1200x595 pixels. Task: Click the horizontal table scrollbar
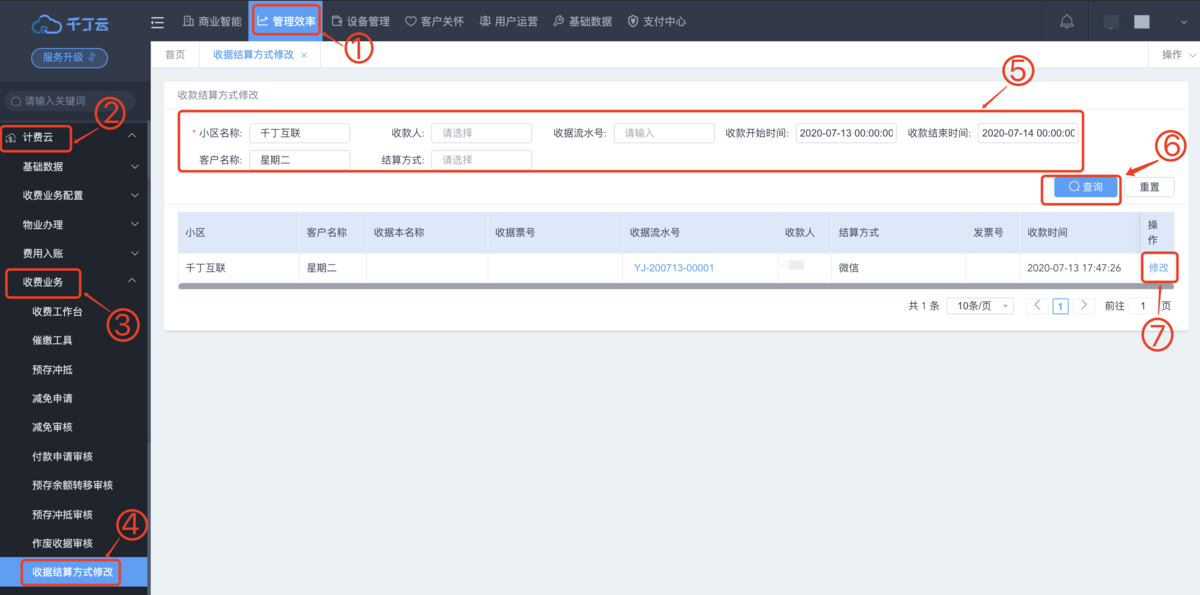[676, 287]
